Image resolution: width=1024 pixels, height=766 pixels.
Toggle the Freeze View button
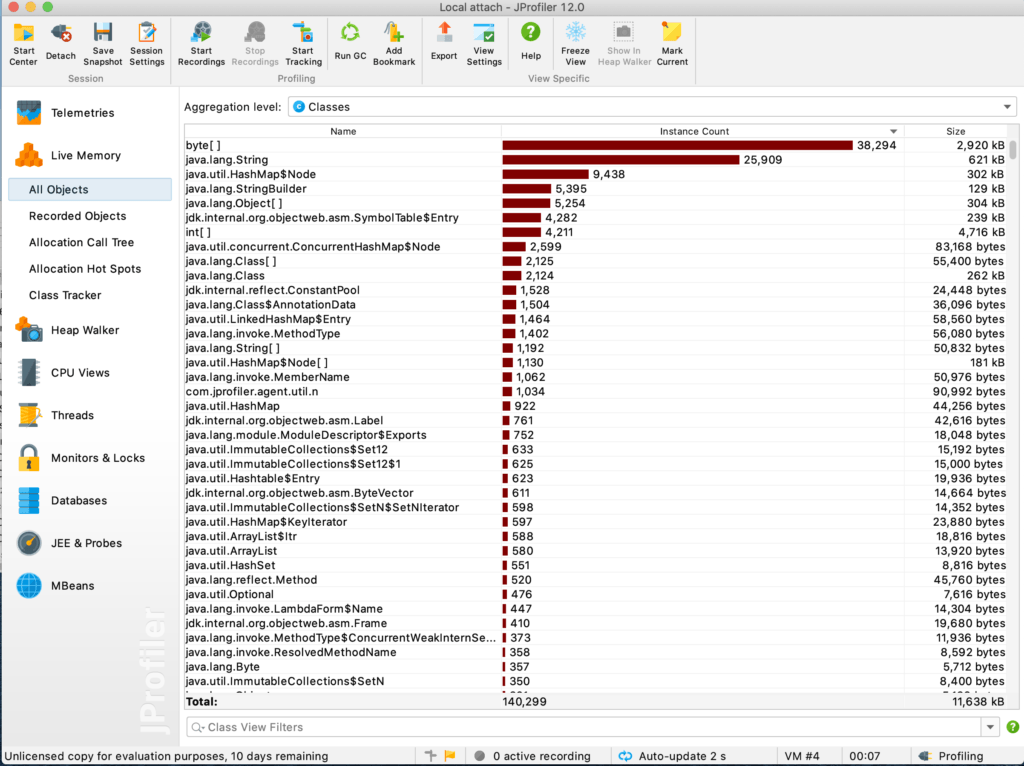[x=575, y=40]
